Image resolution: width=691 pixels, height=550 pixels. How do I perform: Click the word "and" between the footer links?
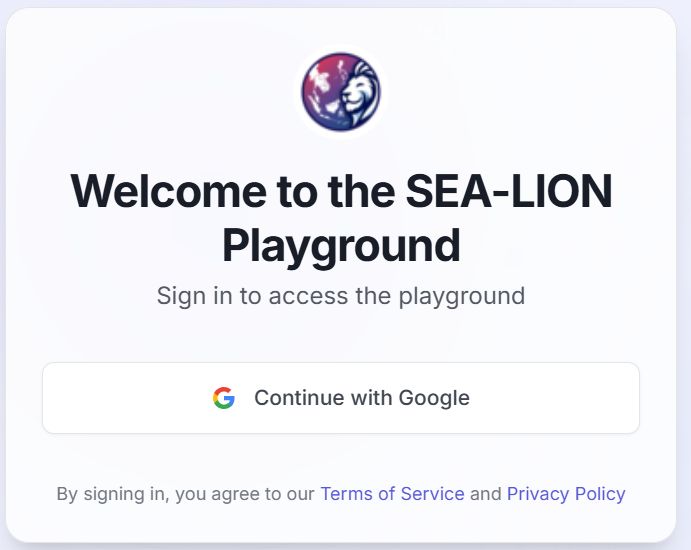click(486, 494)
